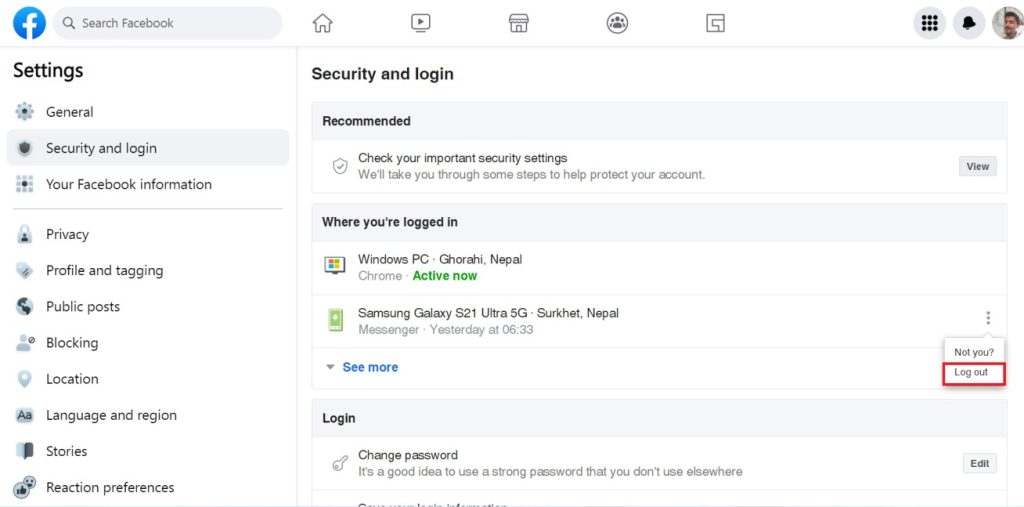The image size is (1024, 507).
Task: Click the General gear icon
Action: click(24, 112)
